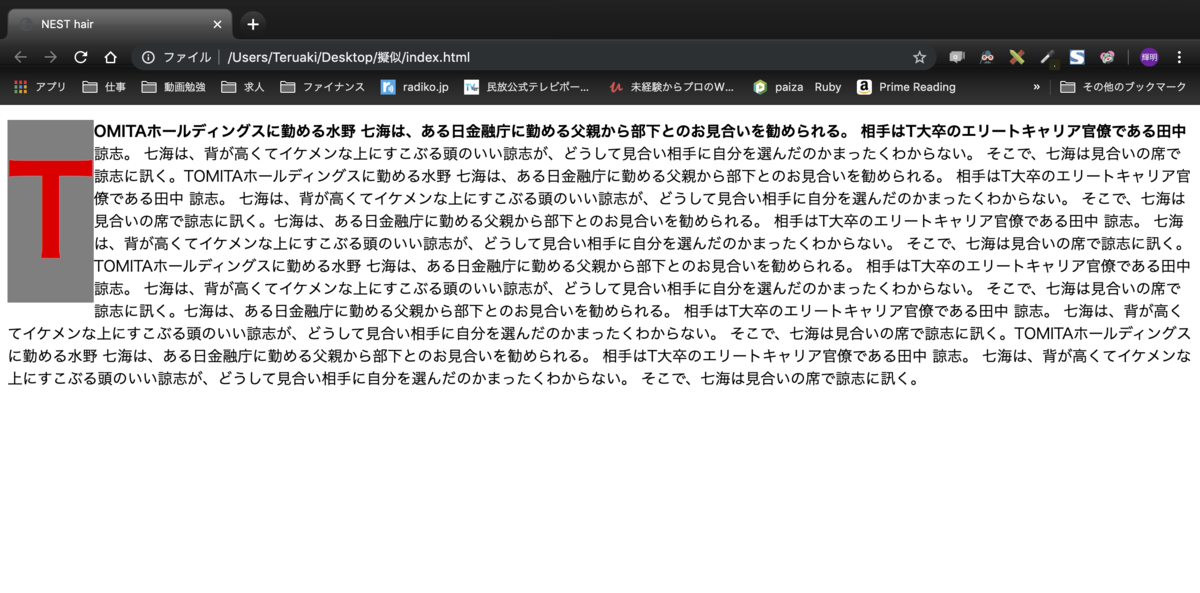Select the NEST hair tab
The image size is (1200, 593).
coord(120,24)
